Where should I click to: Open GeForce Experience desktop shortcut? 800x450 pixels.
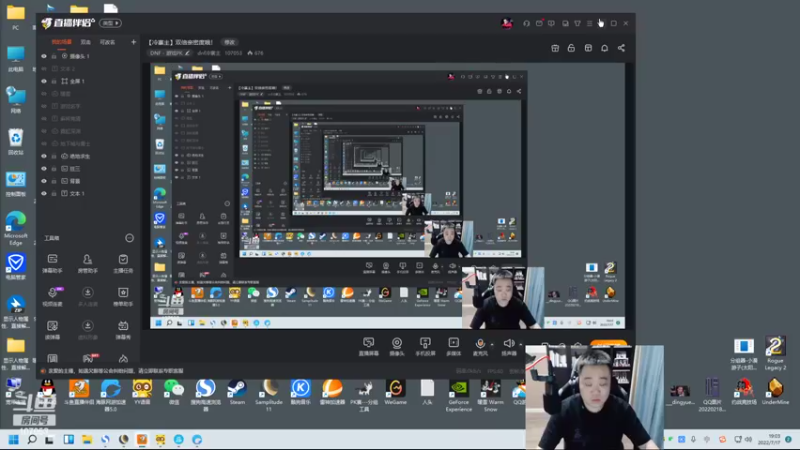pos(458,395)
